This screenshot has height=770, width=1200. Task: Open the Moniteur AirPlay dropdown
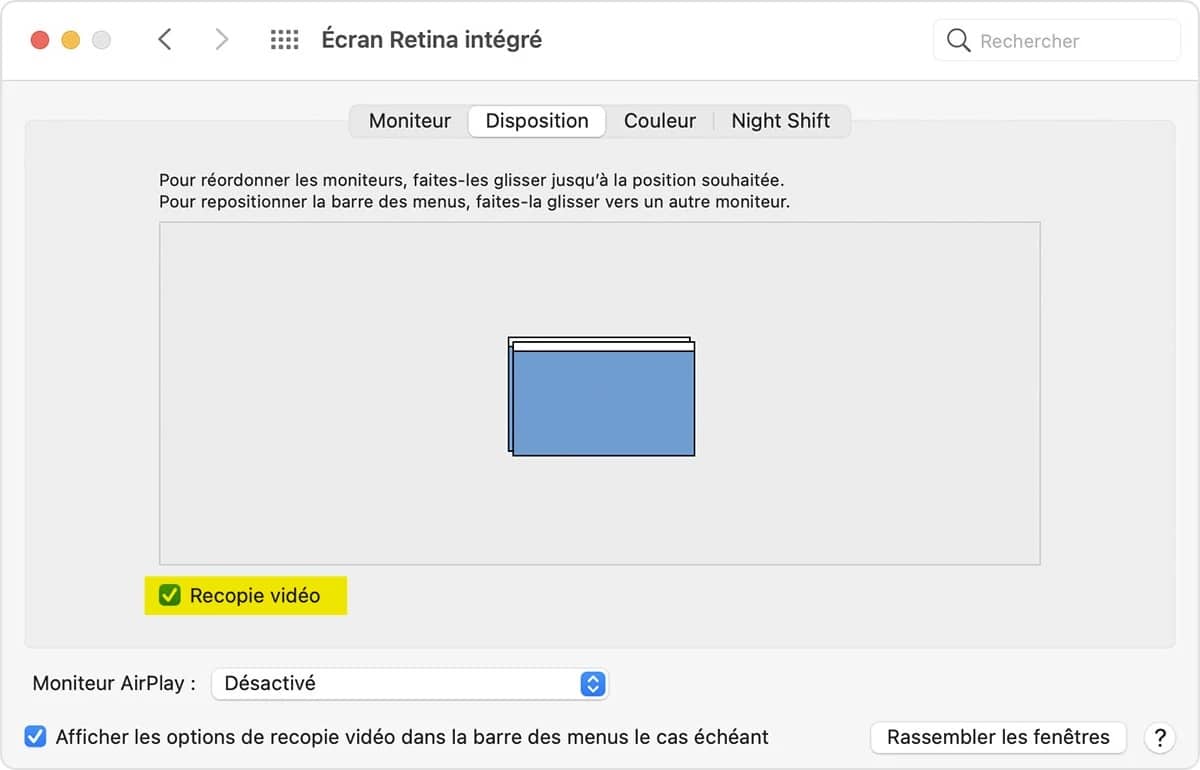click(410, 684)
